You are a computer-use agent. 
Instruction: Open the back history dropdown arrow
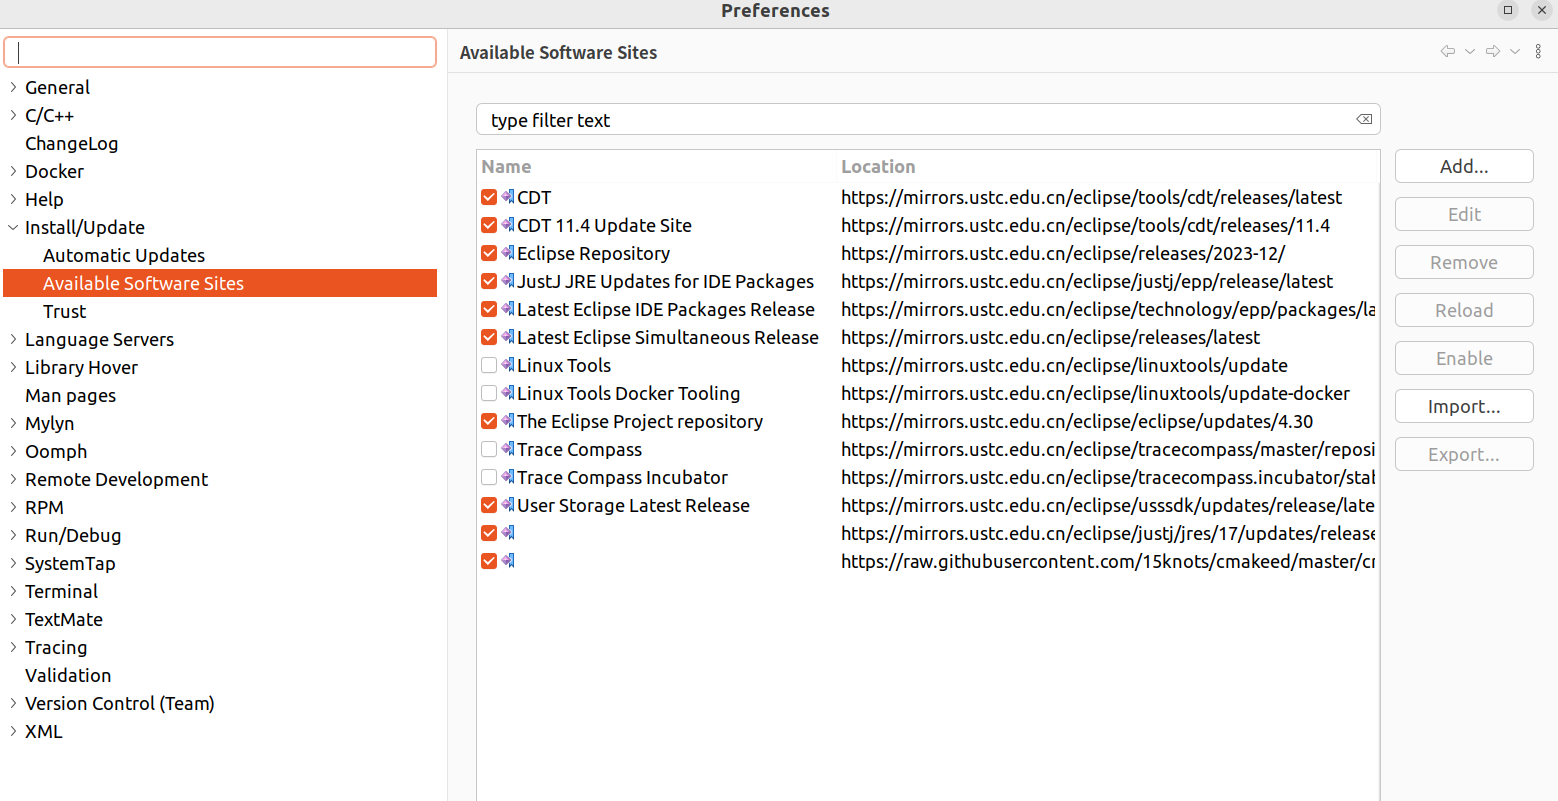click(x=1469, y=51)
